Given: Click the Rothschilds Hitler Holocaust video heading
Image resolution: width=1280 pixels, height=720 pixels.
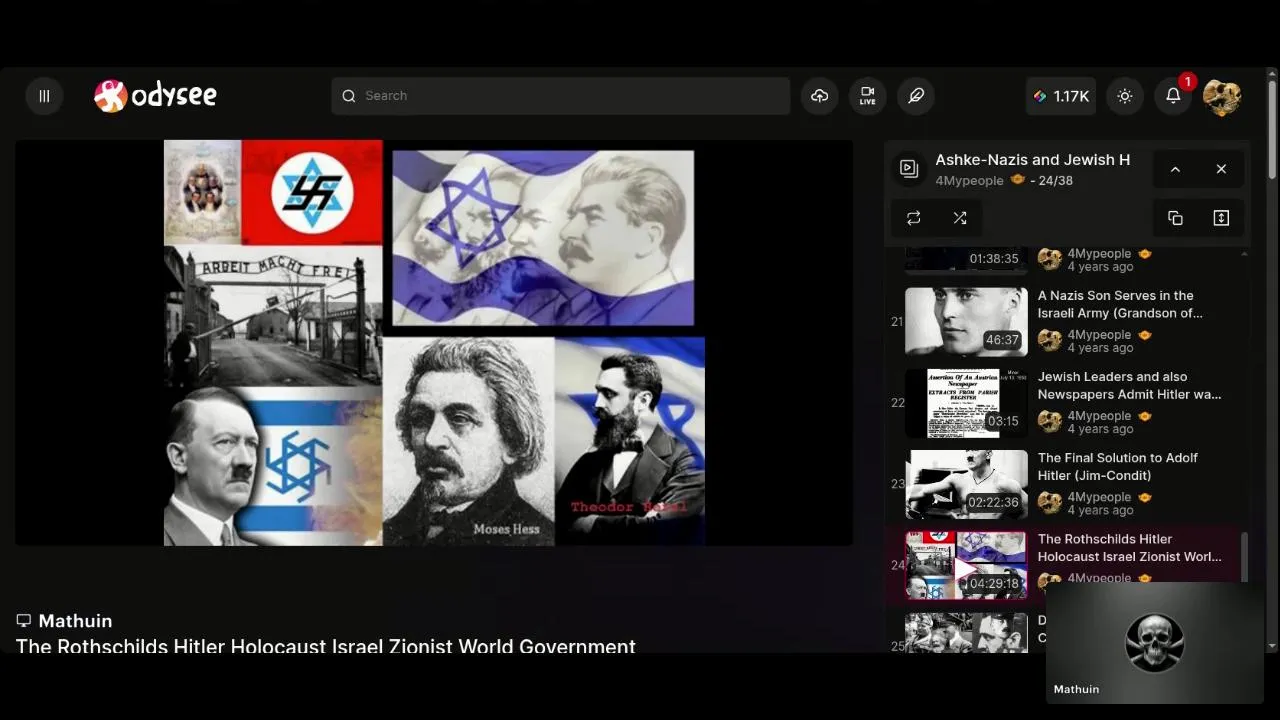Looking at the screenshot, I should coord(326,646).
